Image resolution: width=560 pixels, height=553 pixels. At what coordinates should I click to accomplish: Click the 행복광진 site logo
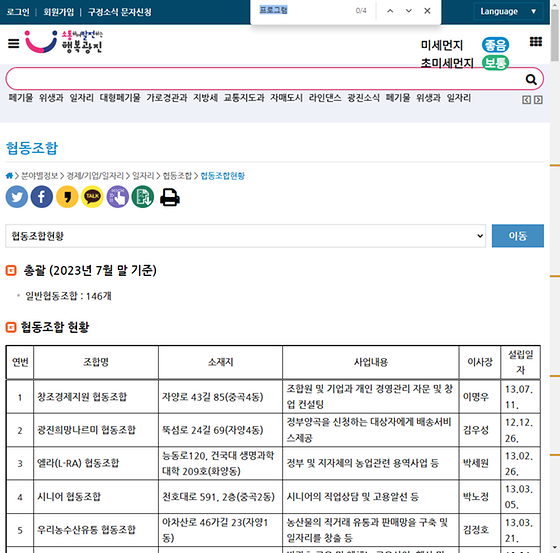(x=64, y=42)
